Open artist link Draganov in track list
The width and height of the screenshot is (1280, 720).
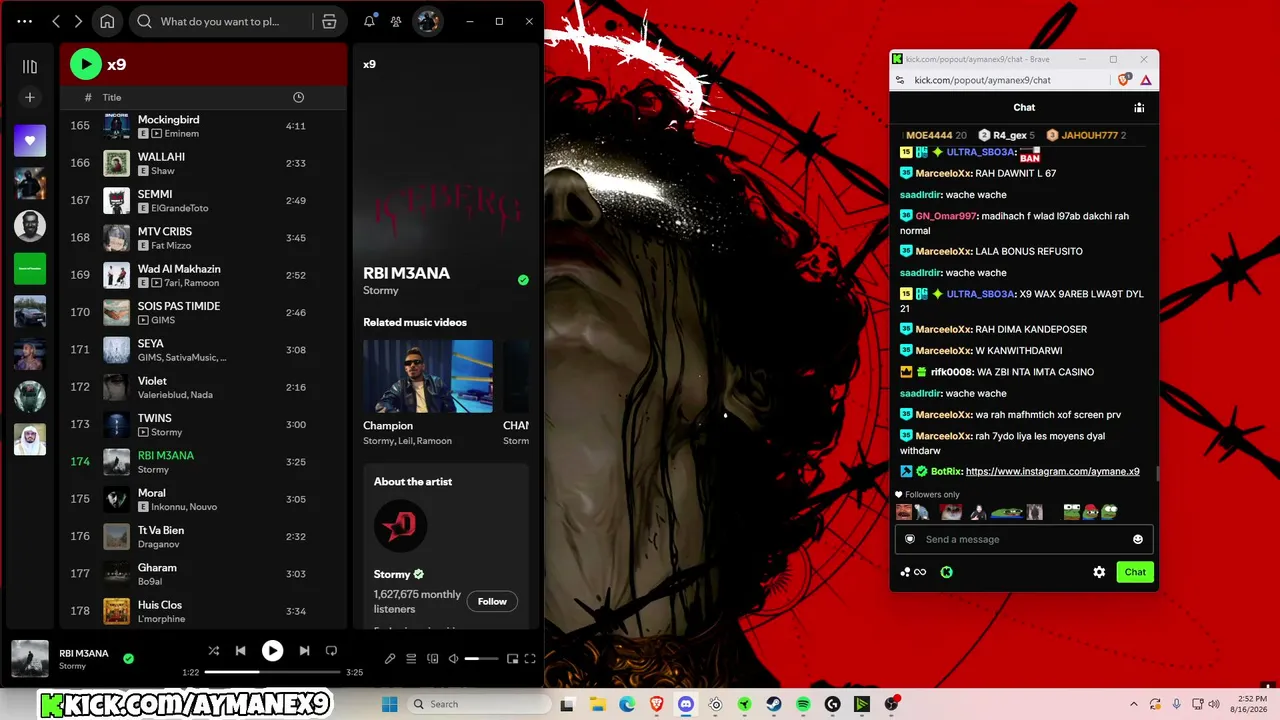(x=159, y=544)
